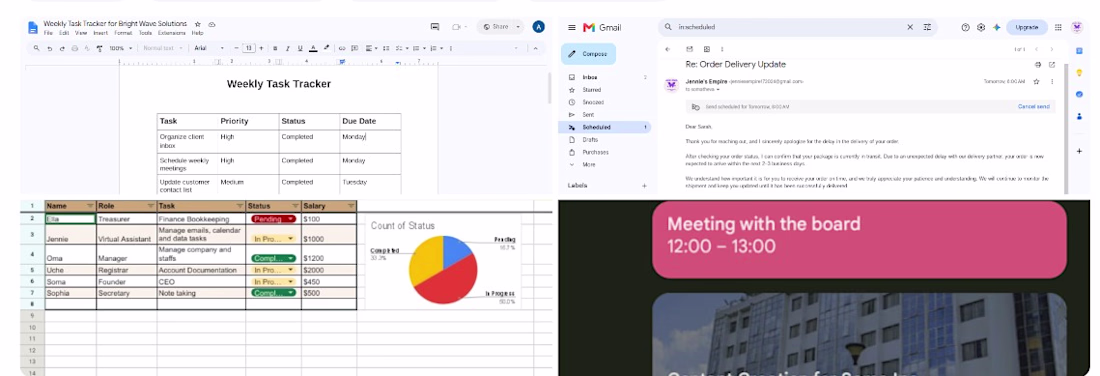This screenshot has width=1100, height=376.
Task: Open comment history in Docs
Action: click(x=434, y=27)
